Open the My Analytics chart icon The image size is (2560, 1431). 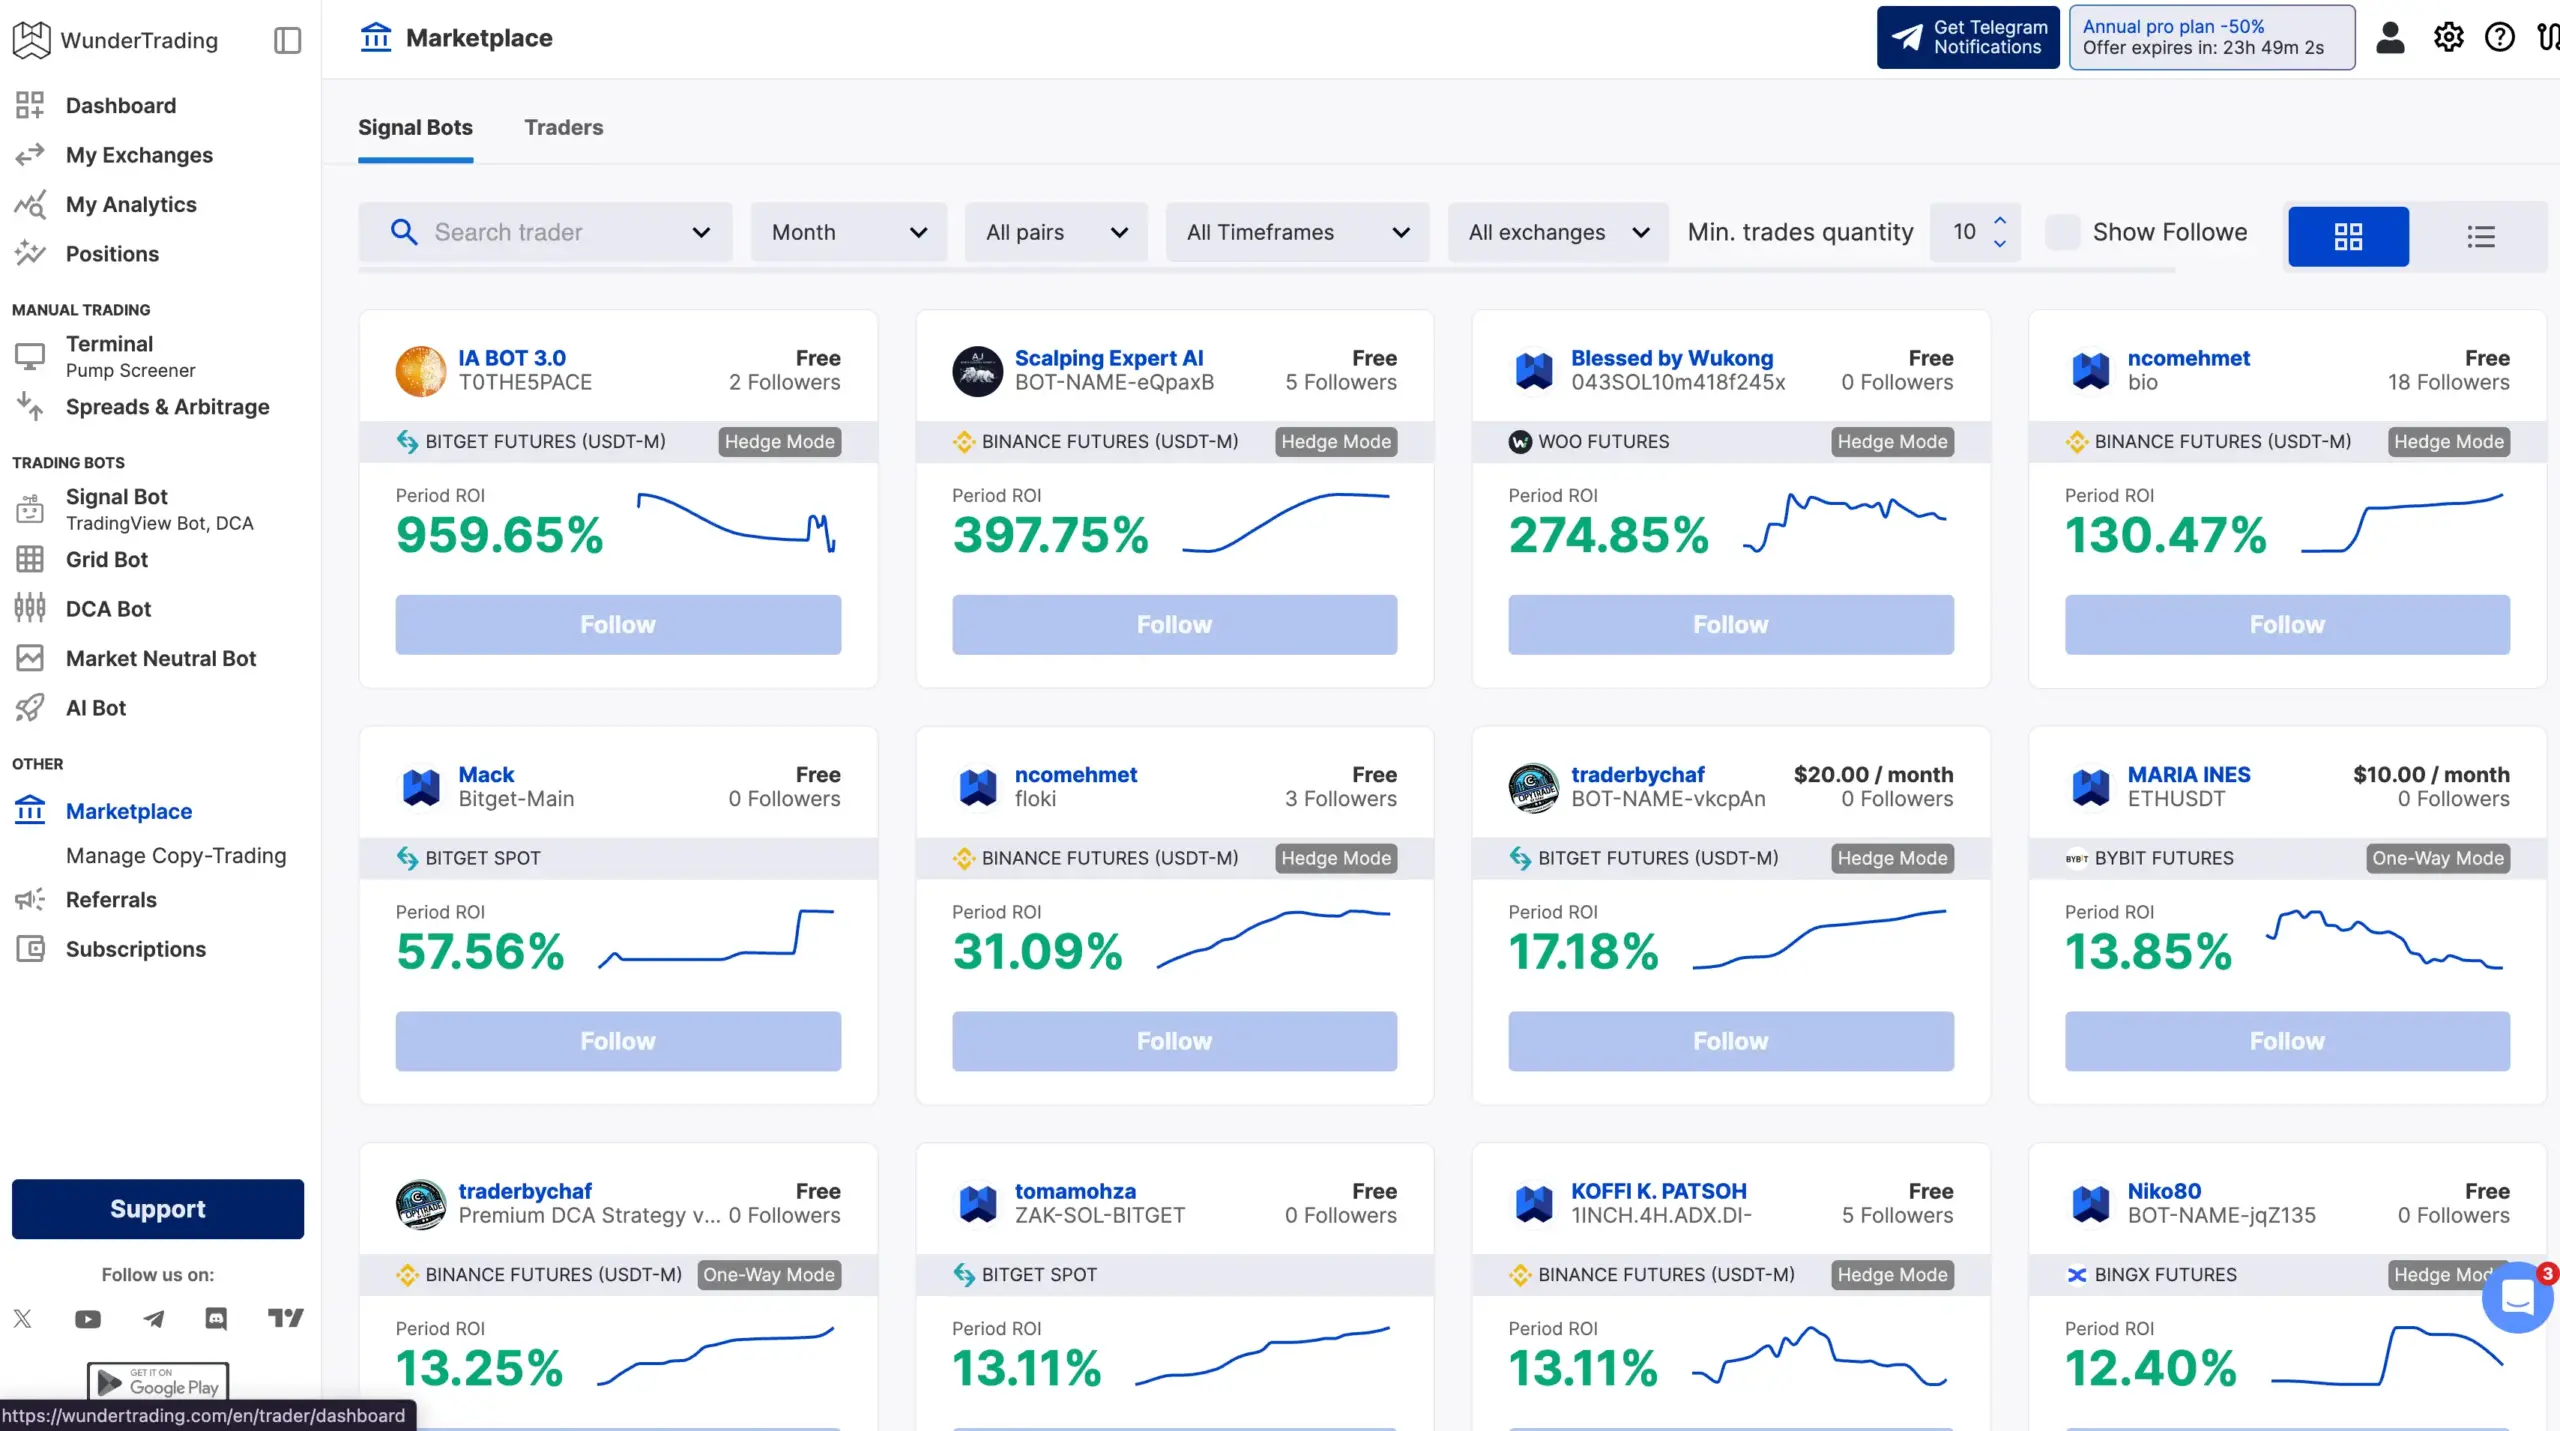click(x=30, y=204)
